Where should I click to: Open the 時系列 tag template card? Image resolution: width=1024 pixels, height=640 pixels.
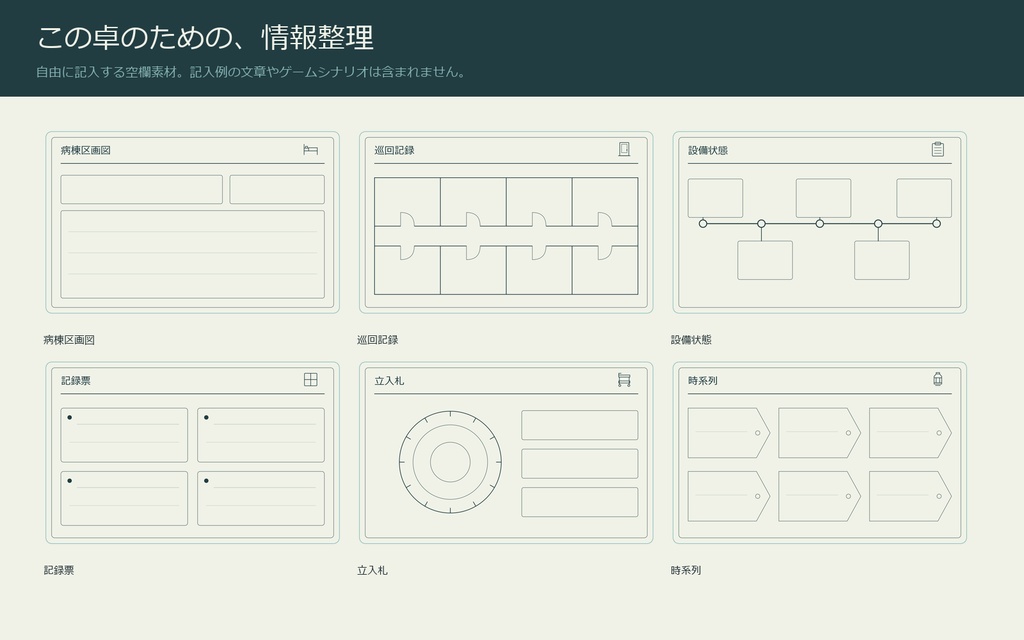[820, 453]
